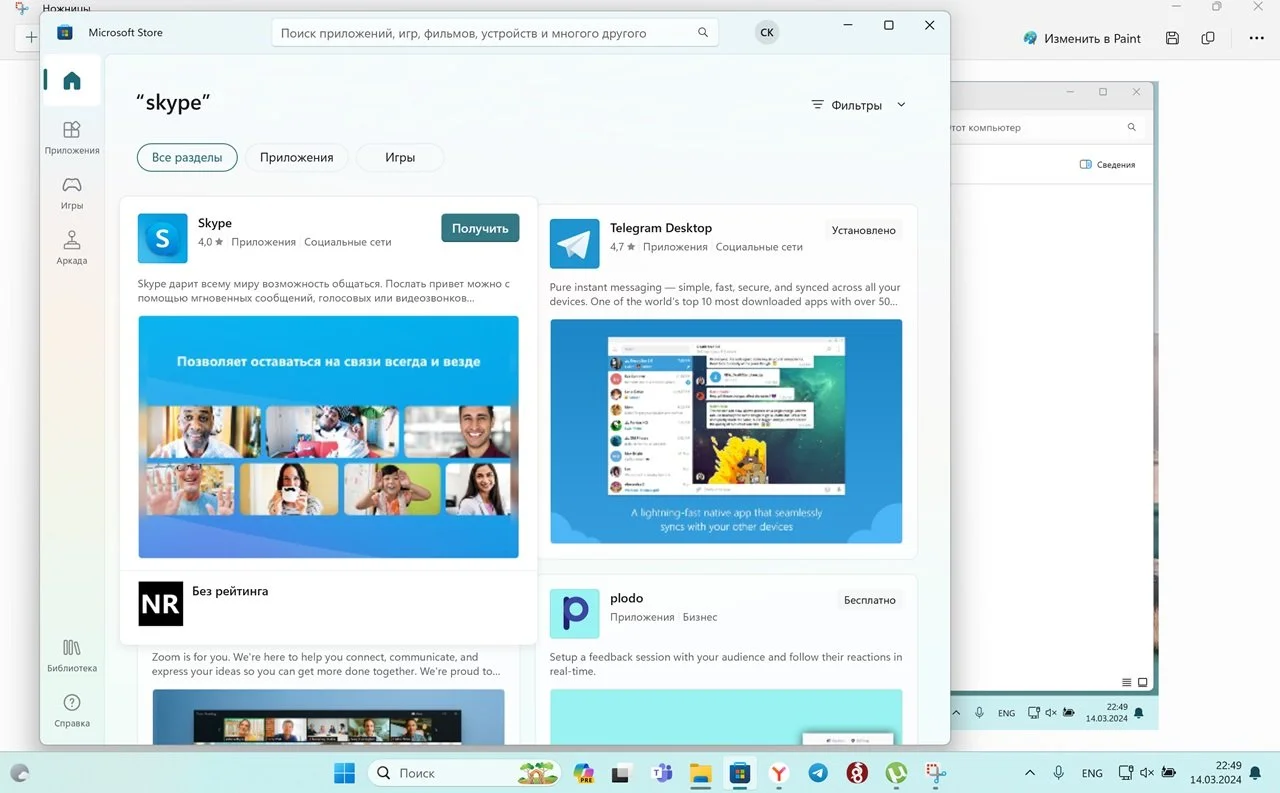
Task: Click the Store search input field
Action: 495,33
